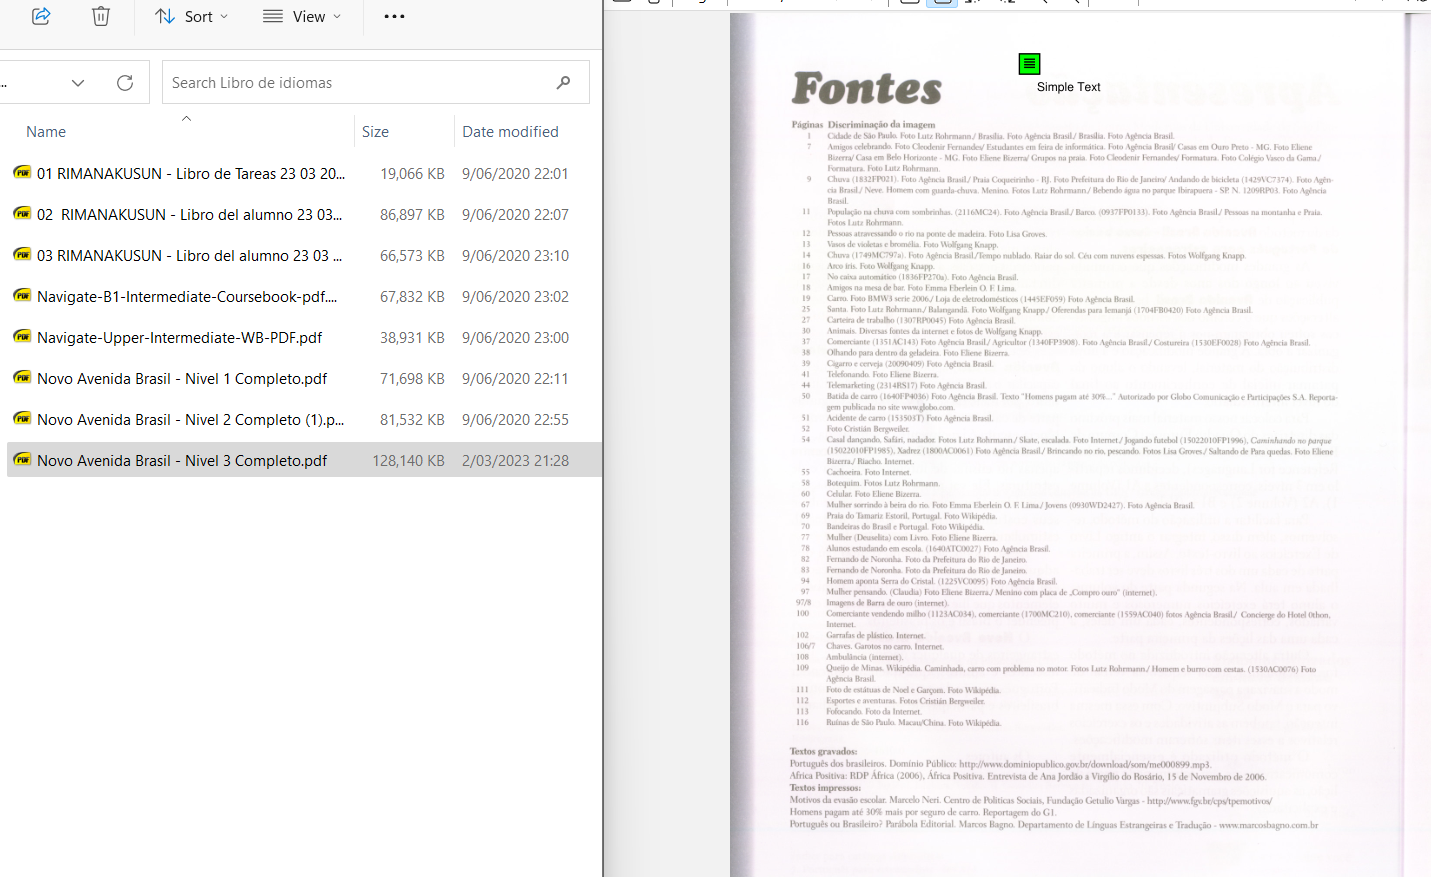Open the address bar dropdown chevron
The height and width of the screenshot is (877, 1431).
[77, 82]
